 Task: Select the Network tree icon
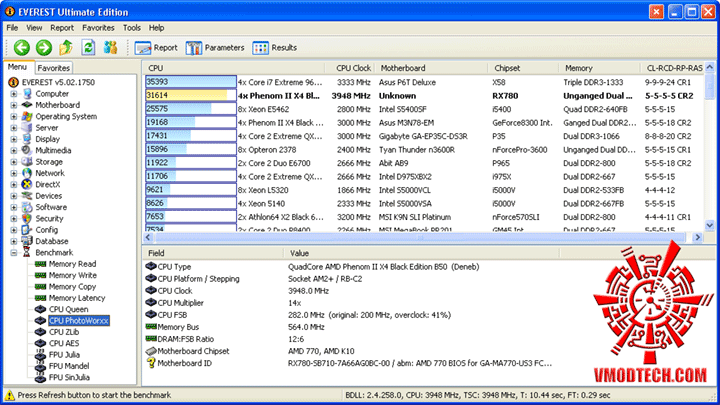point(27,173)
